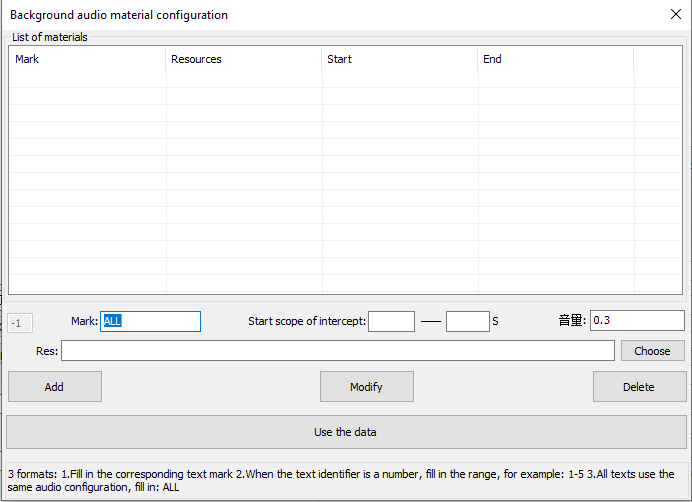Apply settings with Use the data button
The height and width of the screenshot is (502, 692).
pyautogui.click(x=345, y=432)
